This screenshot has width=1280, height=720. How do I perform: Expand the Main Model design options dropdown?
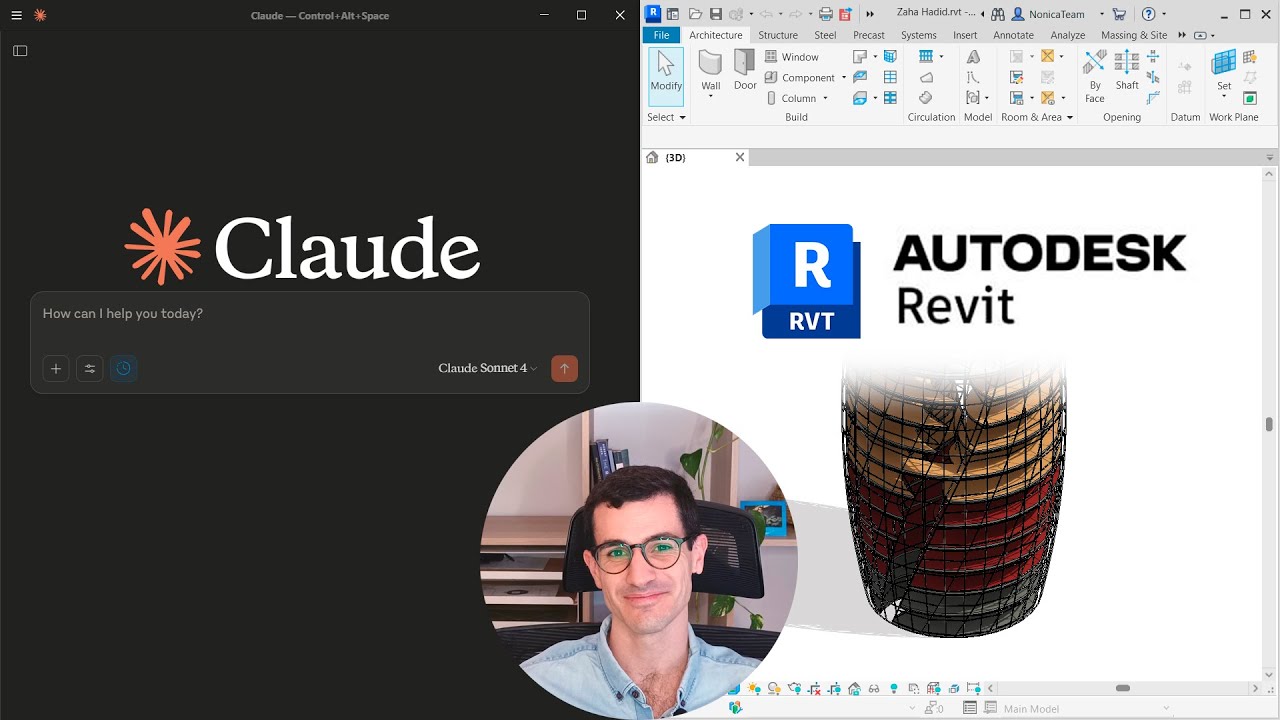[x=1166, y=708]
